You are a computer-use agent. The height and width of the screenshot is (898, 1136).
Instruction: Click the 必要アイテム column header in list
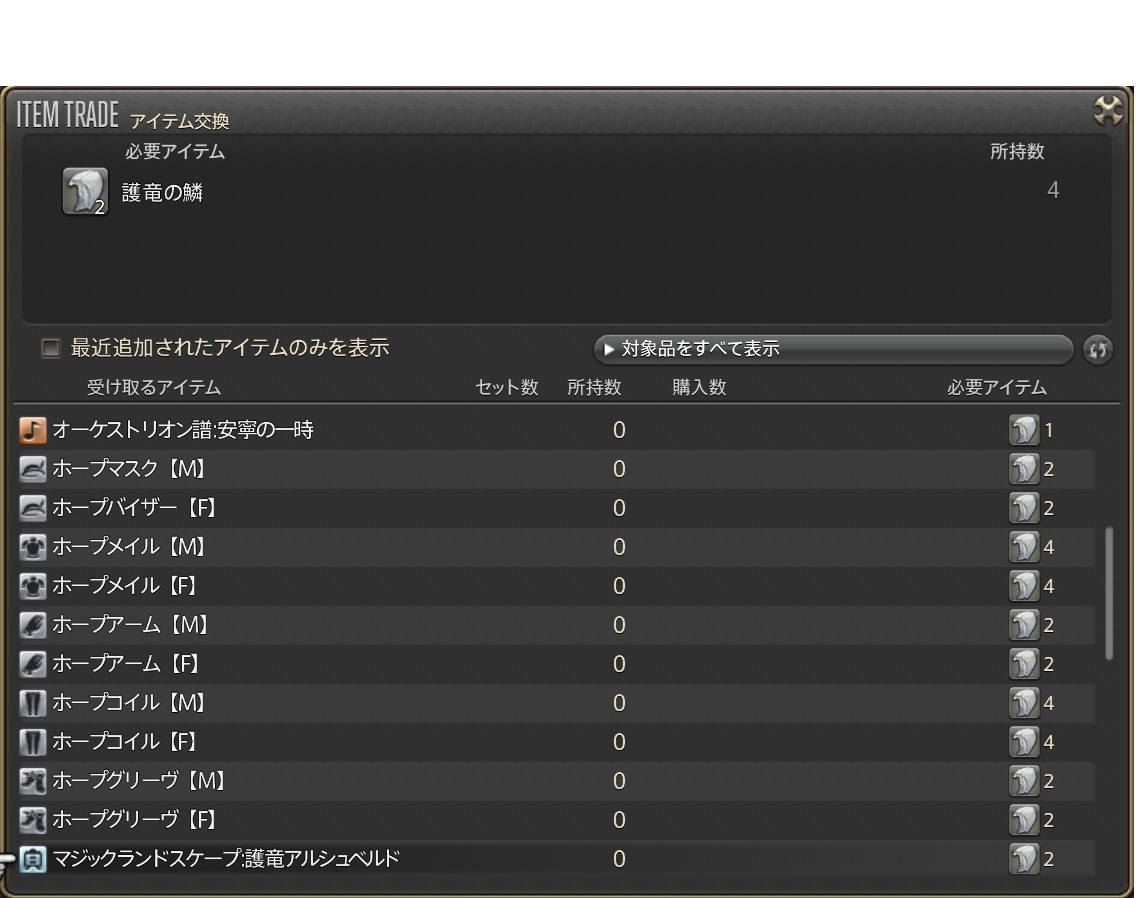(x=996, y=387)
